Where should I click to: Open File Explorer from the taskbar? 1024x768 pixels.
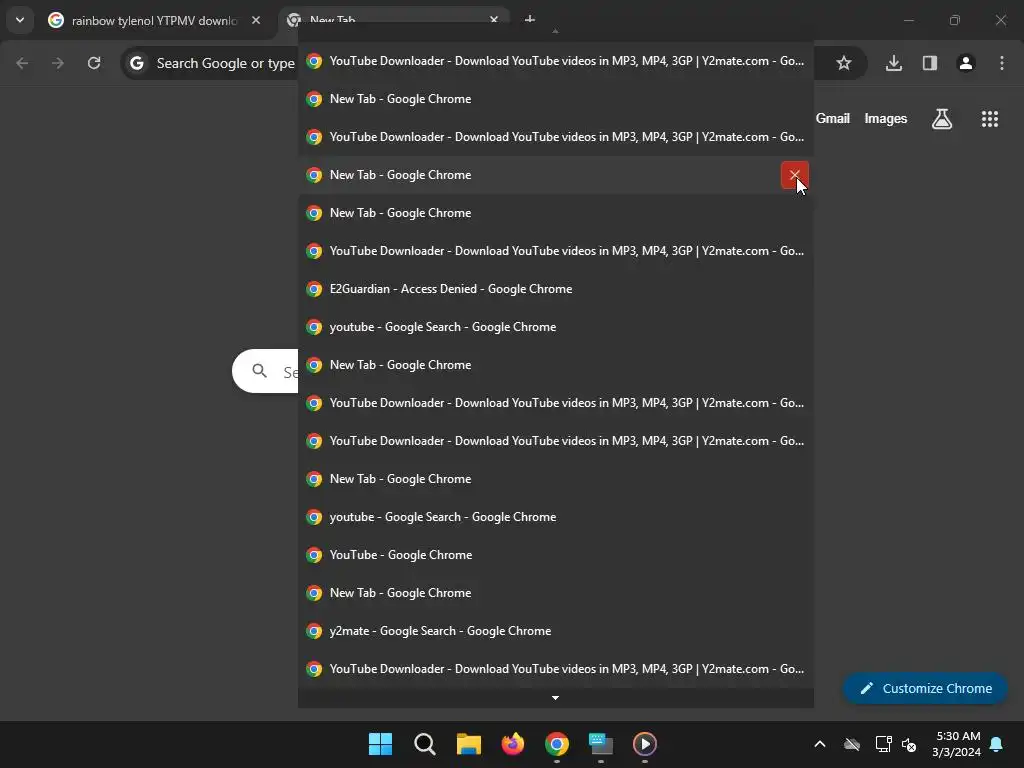tap(469, 744)
